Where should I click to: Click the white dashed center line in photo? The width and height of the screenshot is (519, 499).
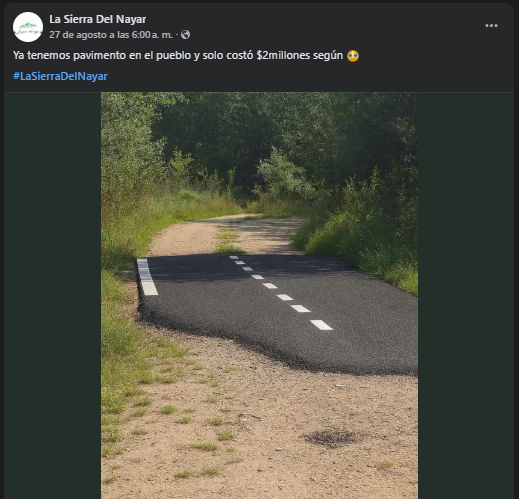(282, 293)
